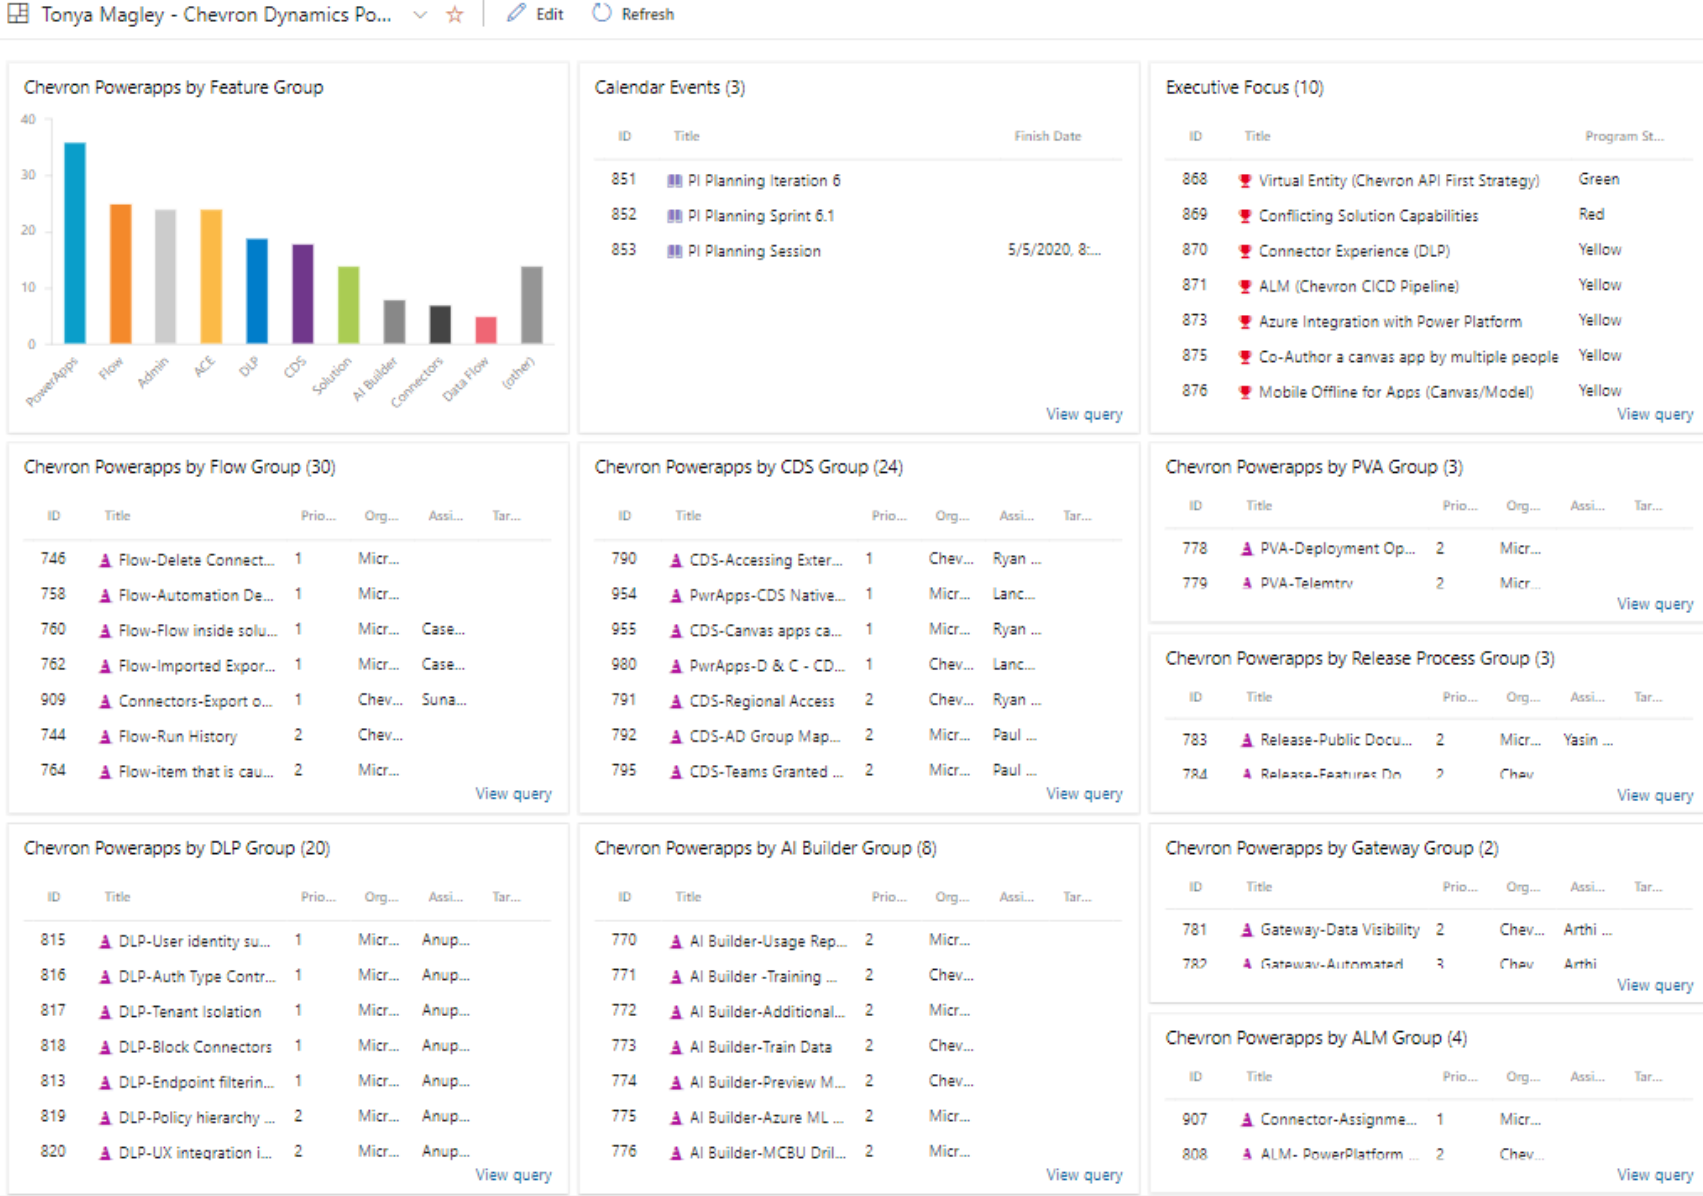Screen dimensions: 1703x1196
Task: Click trophy icon for ALM (Chevron CICD Pipeline)
Action: click(1245, 286)
